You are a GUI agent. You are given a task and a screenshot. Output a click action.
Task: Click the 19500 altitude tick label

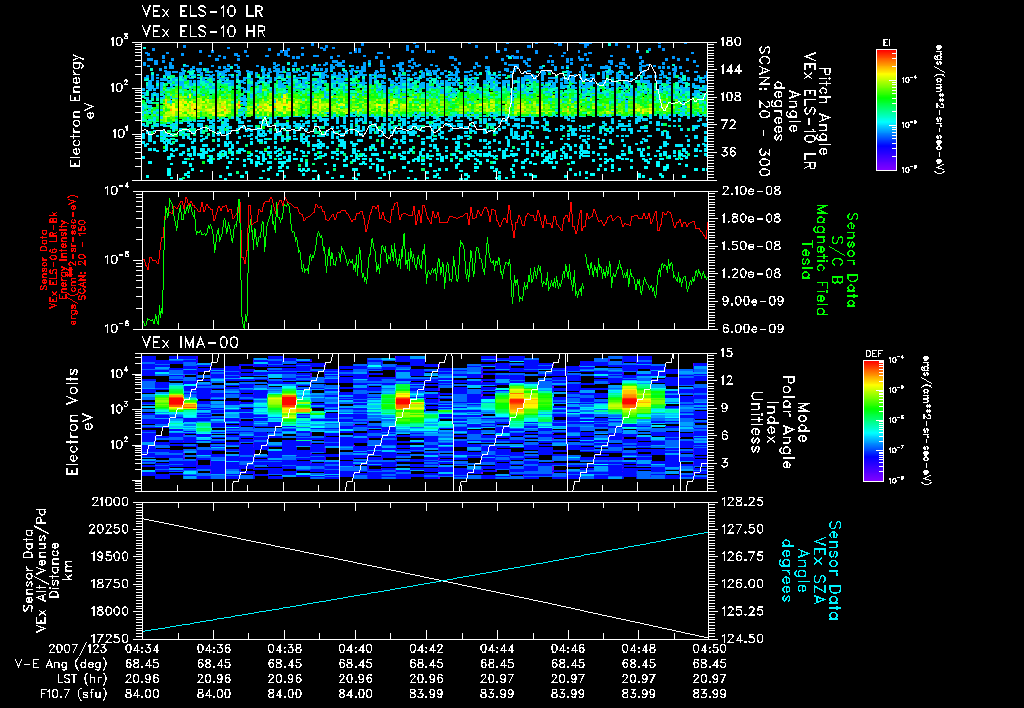point(110,556)
